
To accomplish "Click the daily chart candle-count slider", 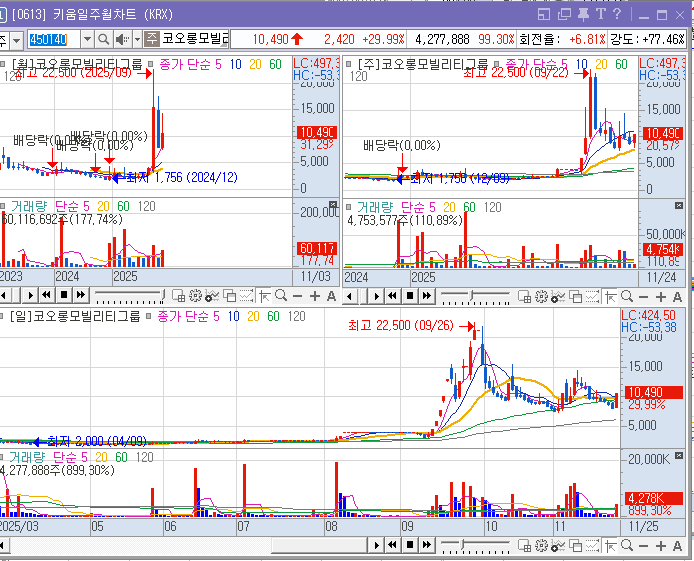I will (476, 546).
